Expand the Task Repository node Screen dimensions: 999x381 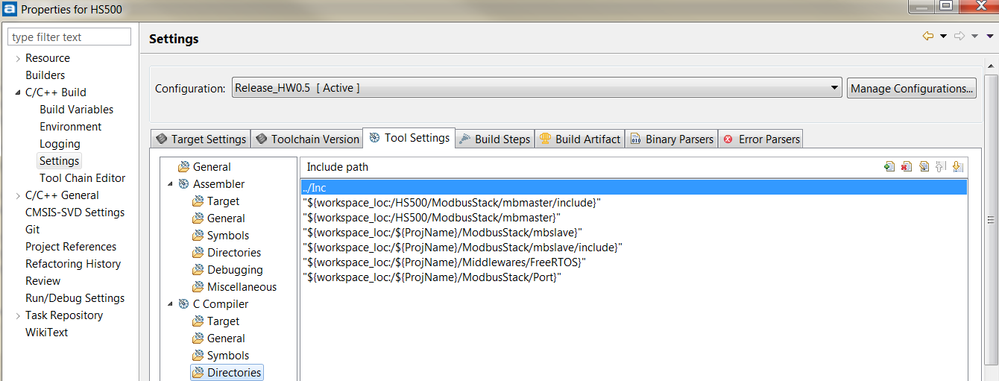17,315
